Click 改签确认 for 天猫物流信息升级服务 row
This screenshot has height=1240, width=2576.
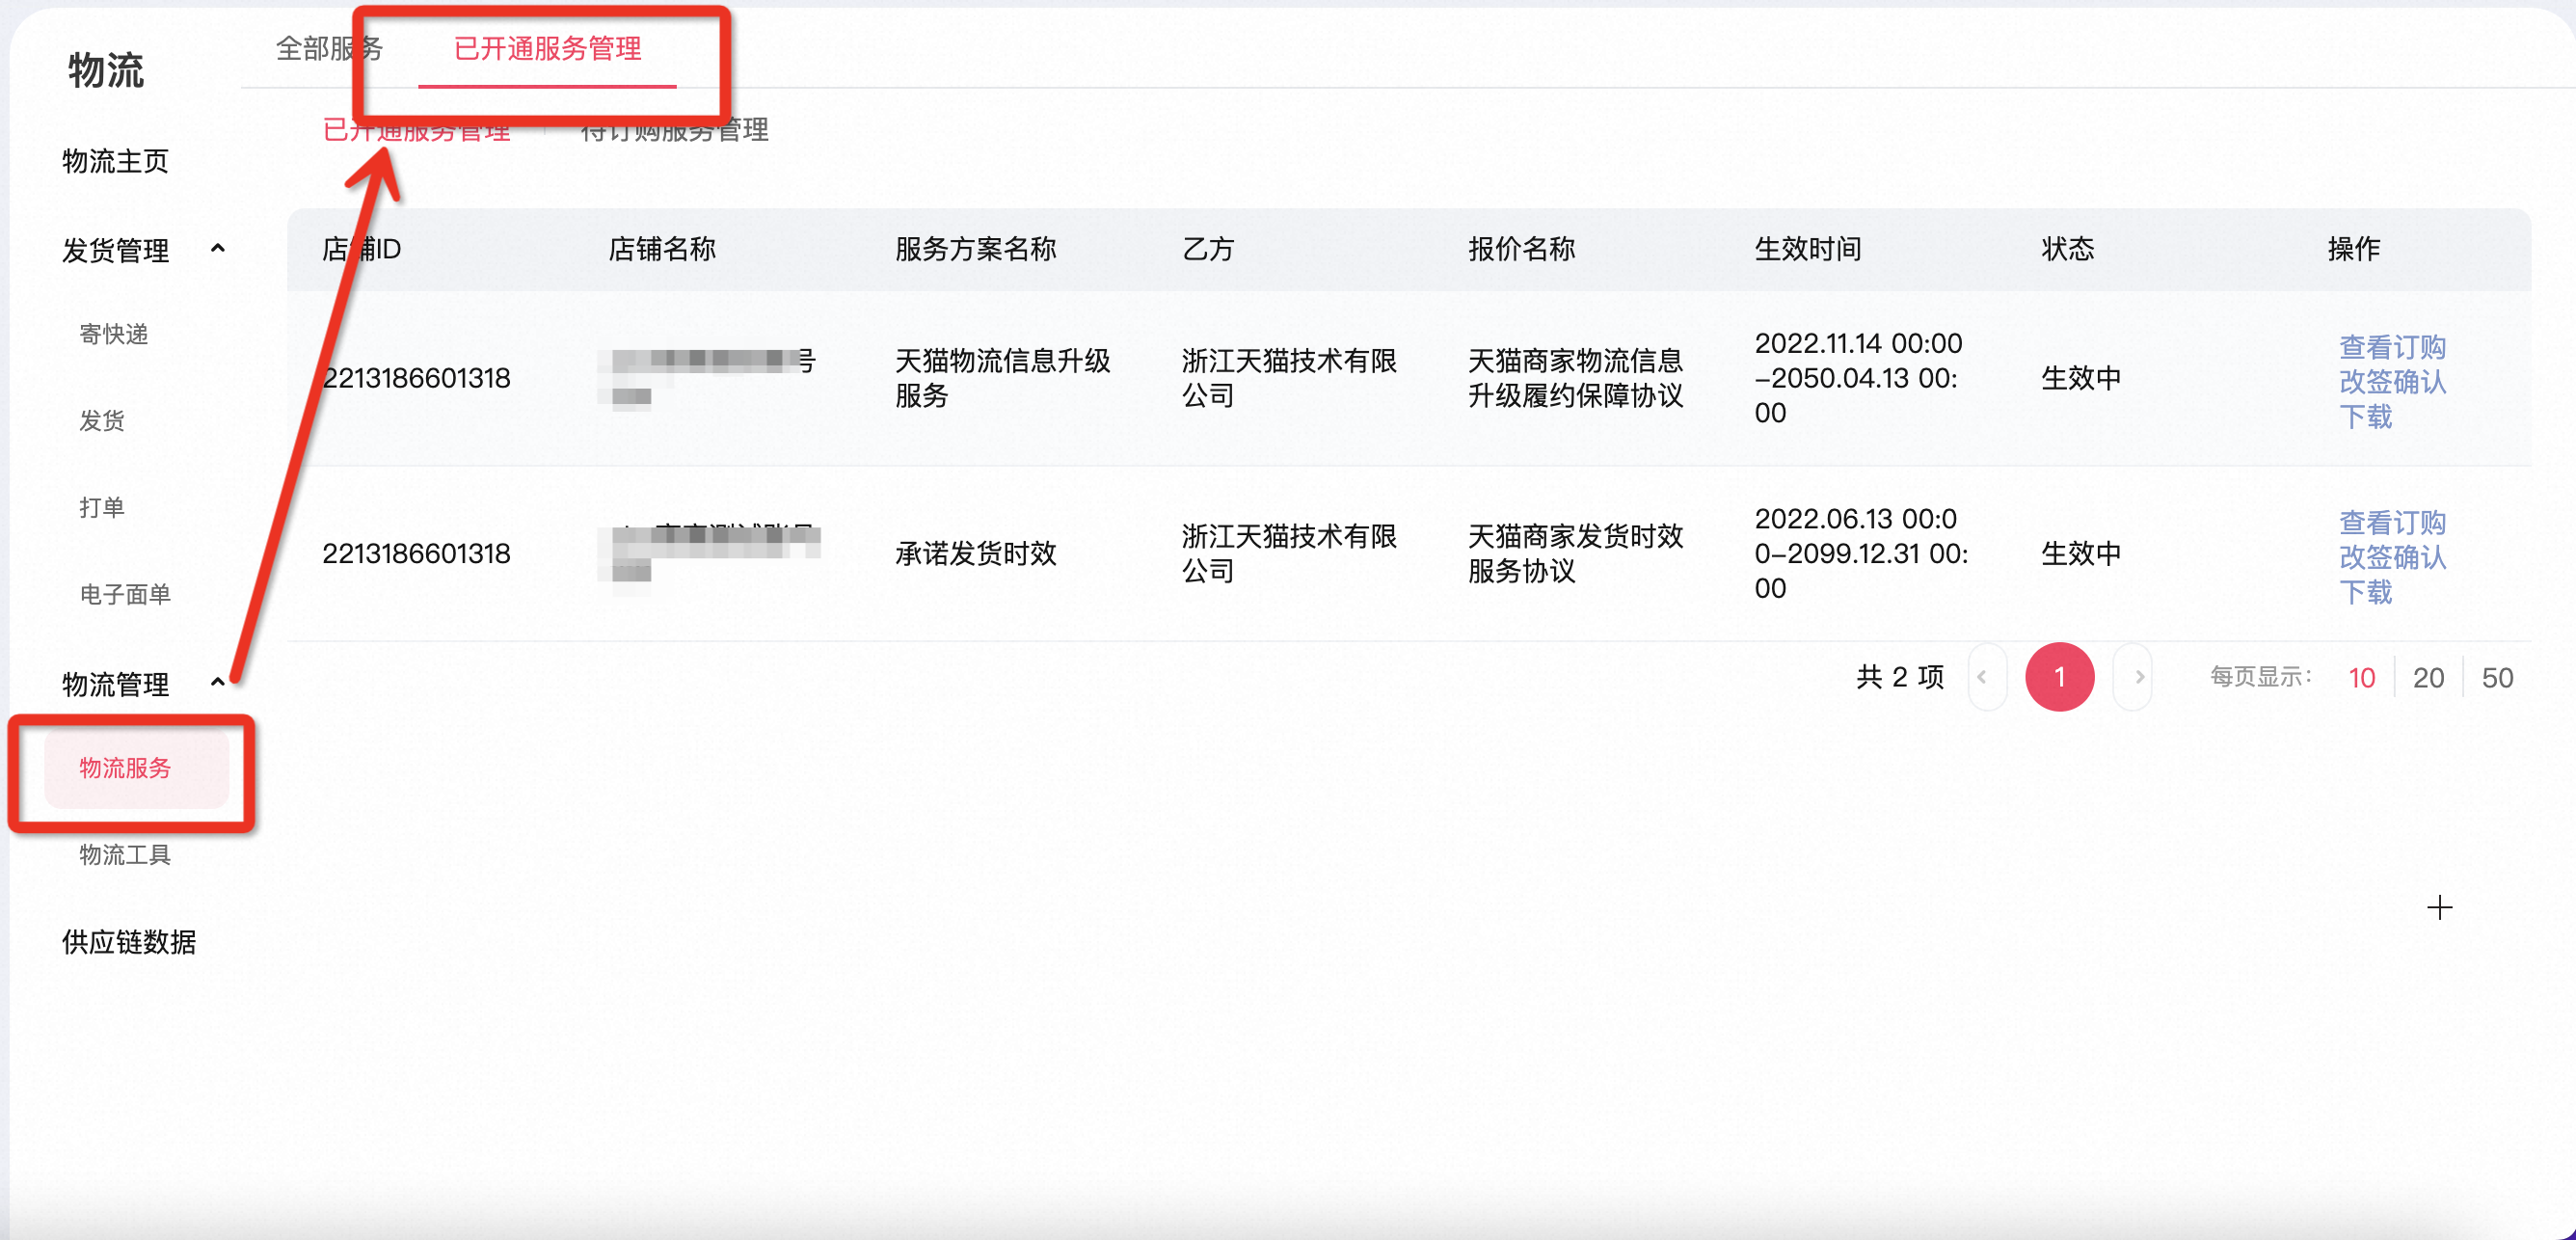[x=2392, y=381]
